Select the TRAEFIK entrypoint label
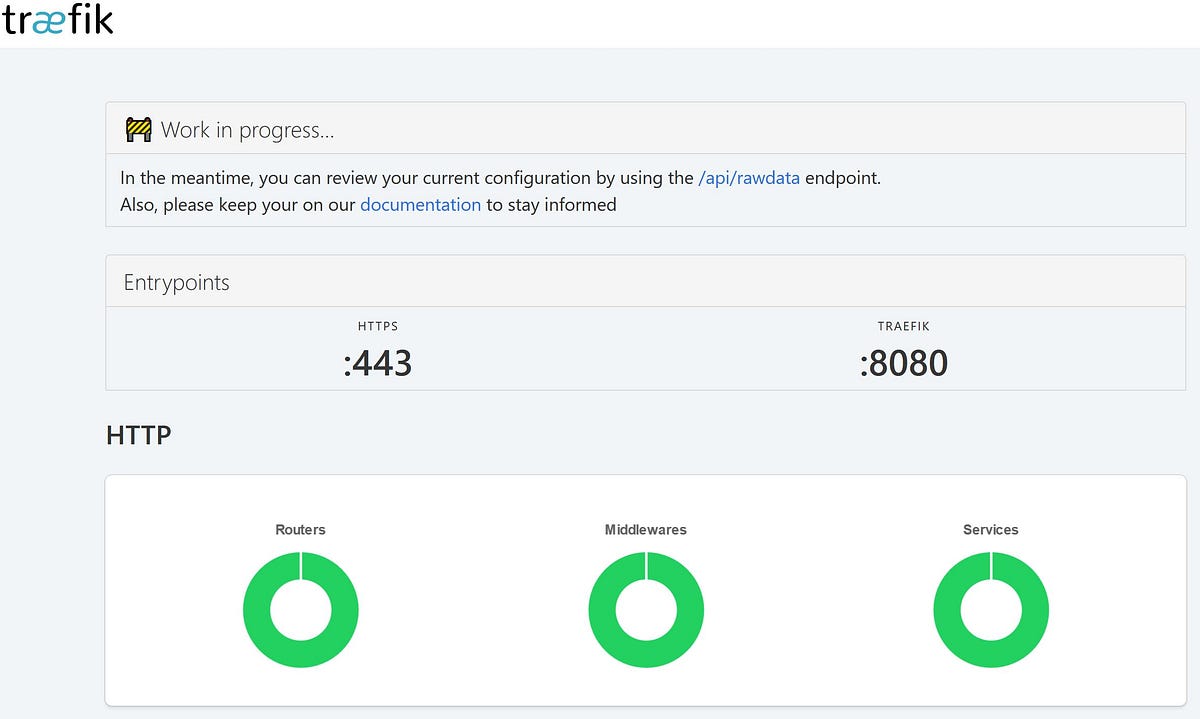This screenshot has height=719, width=1200. tap(903, 326)
